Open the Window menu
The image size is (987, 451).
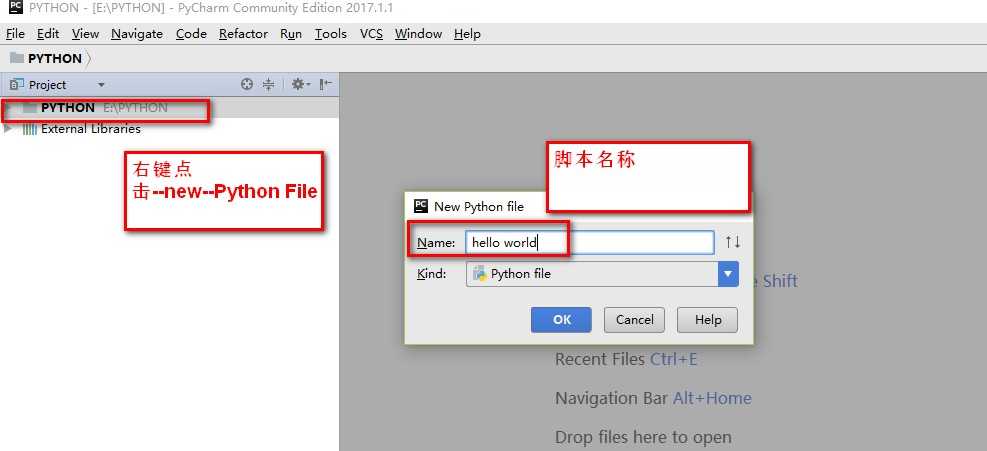[419, 34]
